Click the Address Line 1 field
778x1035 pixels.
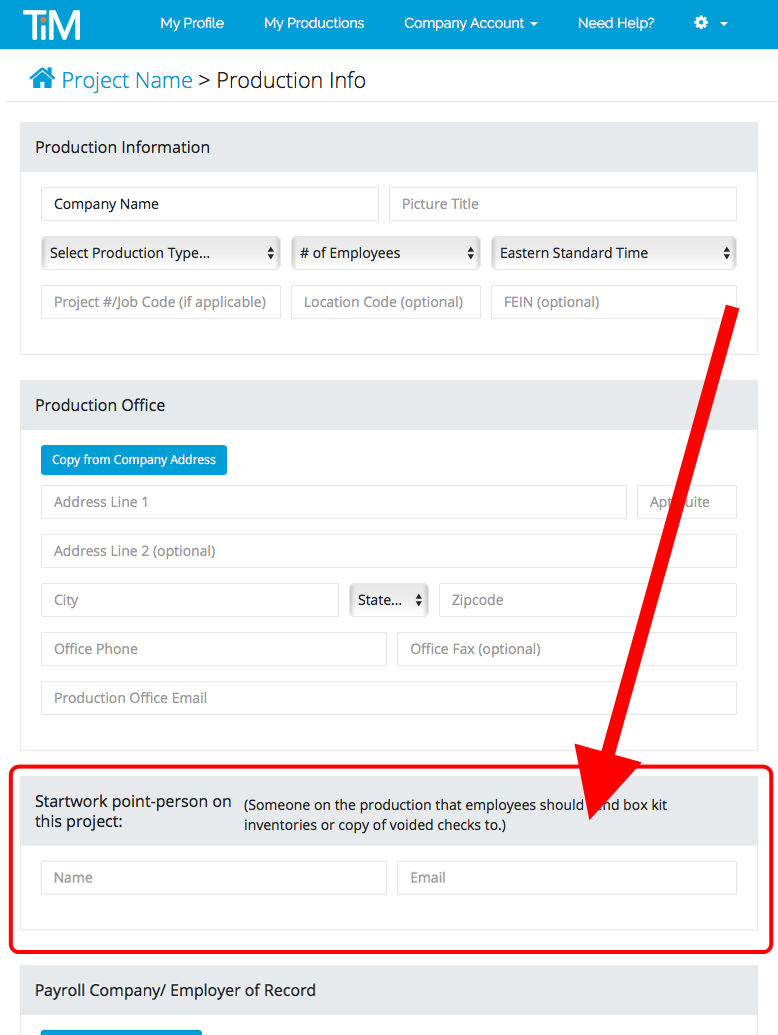334,502
